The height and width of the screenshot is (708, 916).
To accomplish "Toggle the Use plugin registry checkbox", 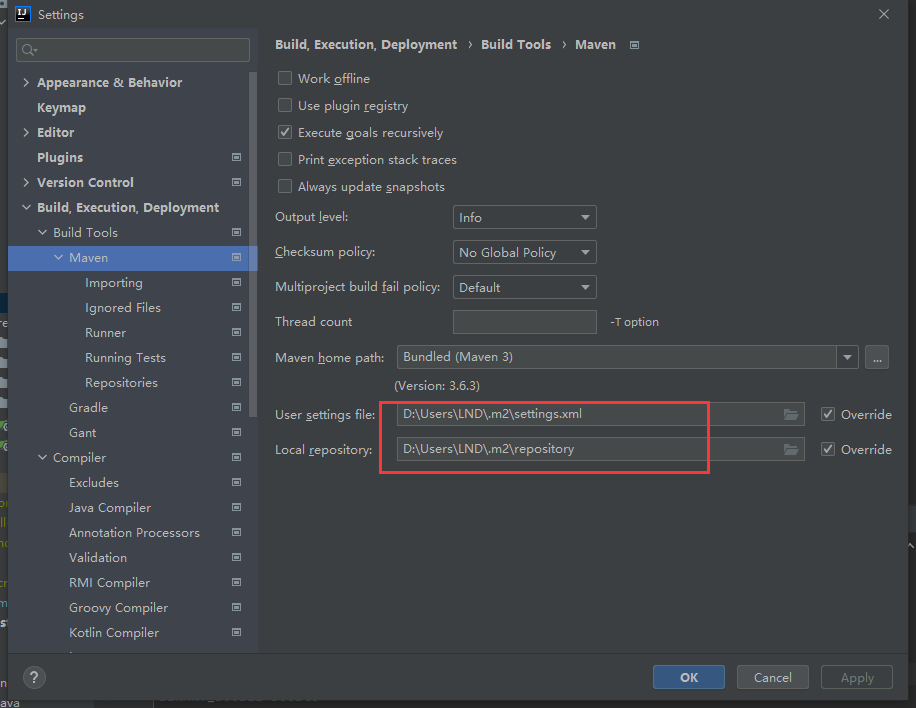I will pyautogui.click(x=285, y=105).
